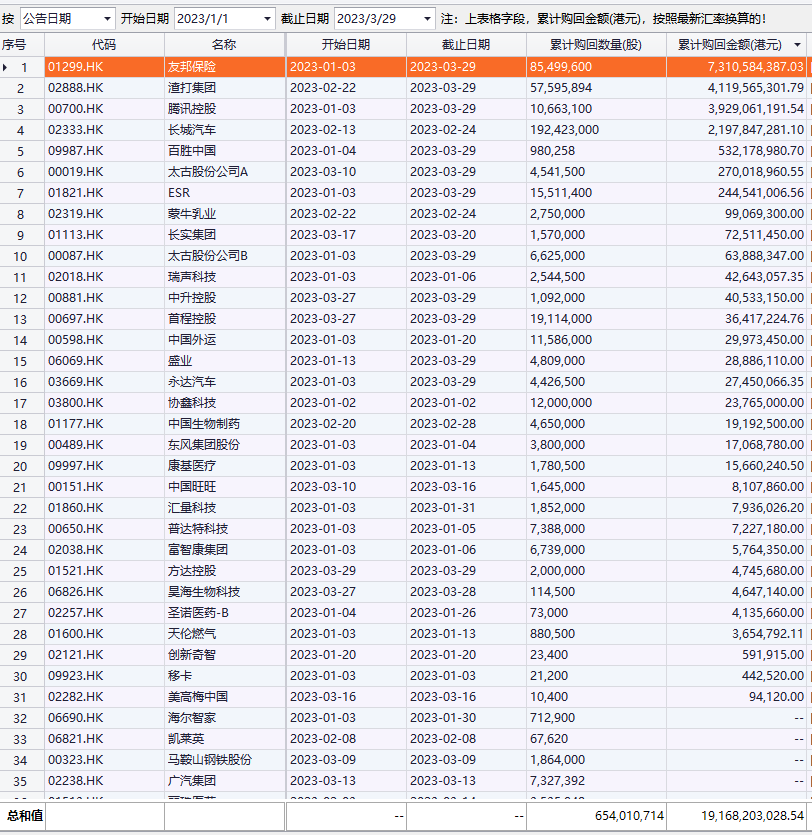Select the 腾讯控股 name cell
812x835 pixels.
coord(224,109)
